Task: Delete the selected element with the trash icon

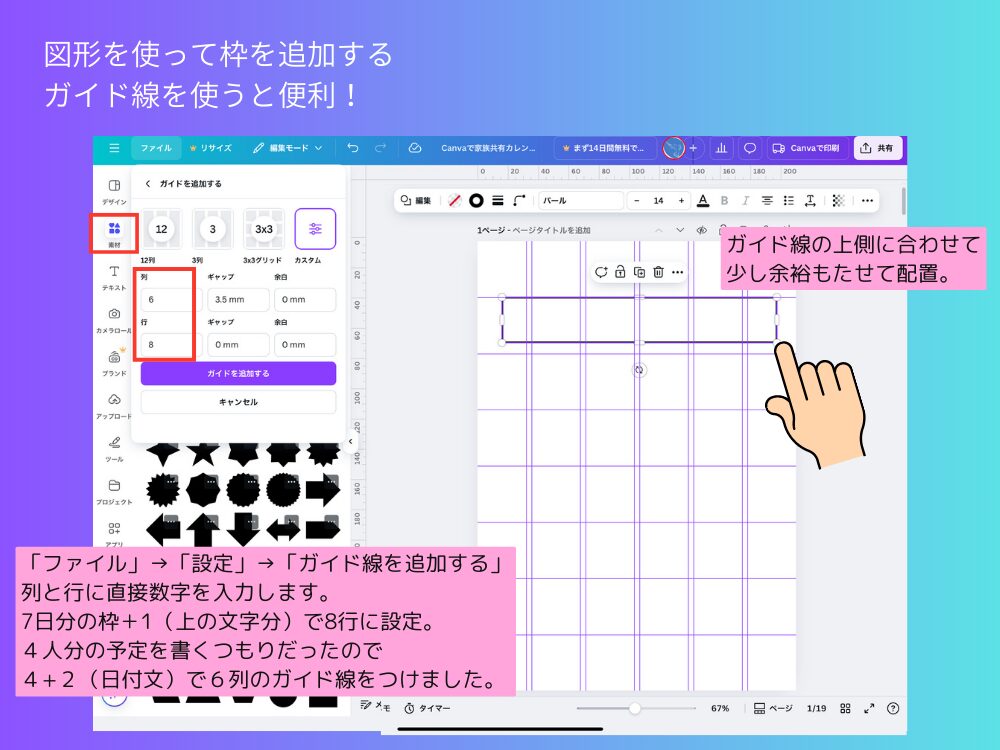Action: pos(658,272)
